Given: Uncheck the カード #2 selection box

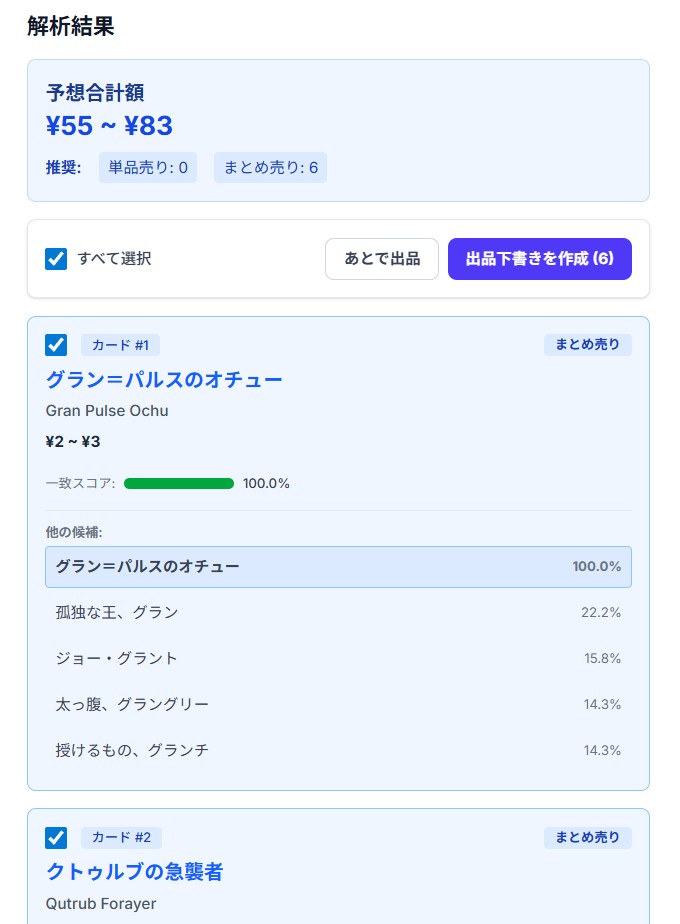Looking at the screenshot, I should (56, 838).
